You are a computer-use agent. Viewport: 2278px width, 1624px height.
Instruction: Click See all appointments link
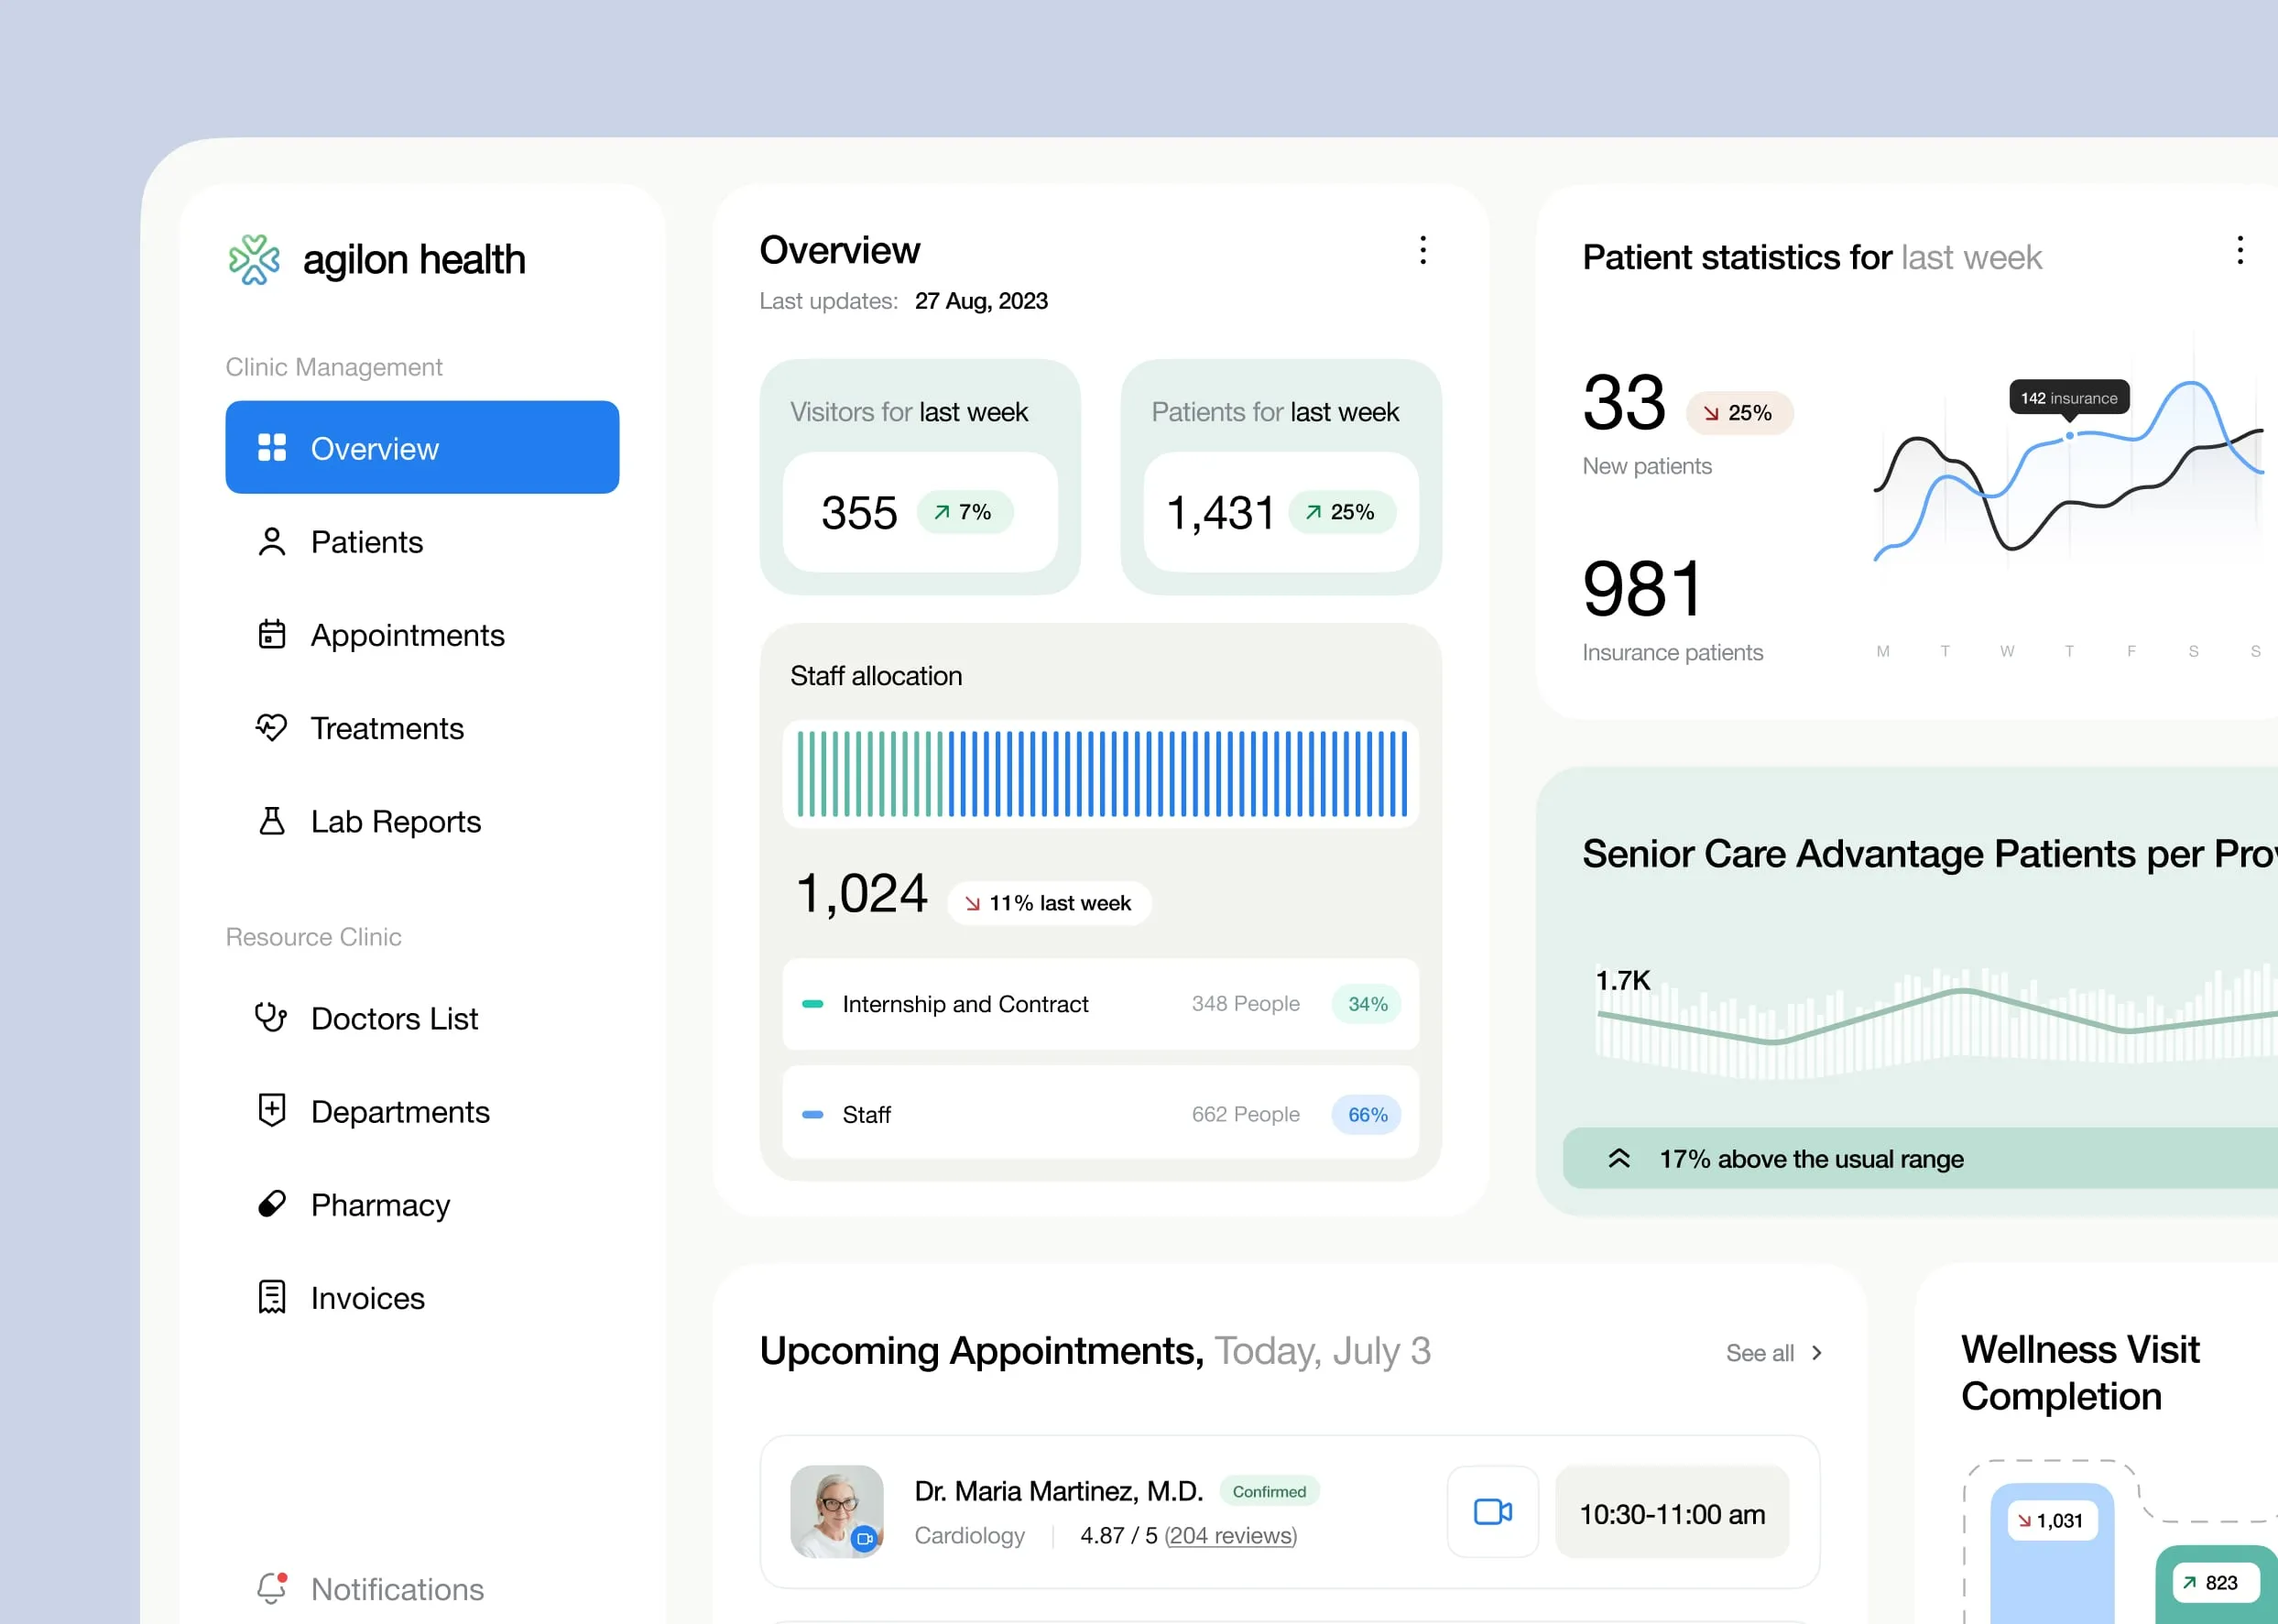coord(1775,1353)
